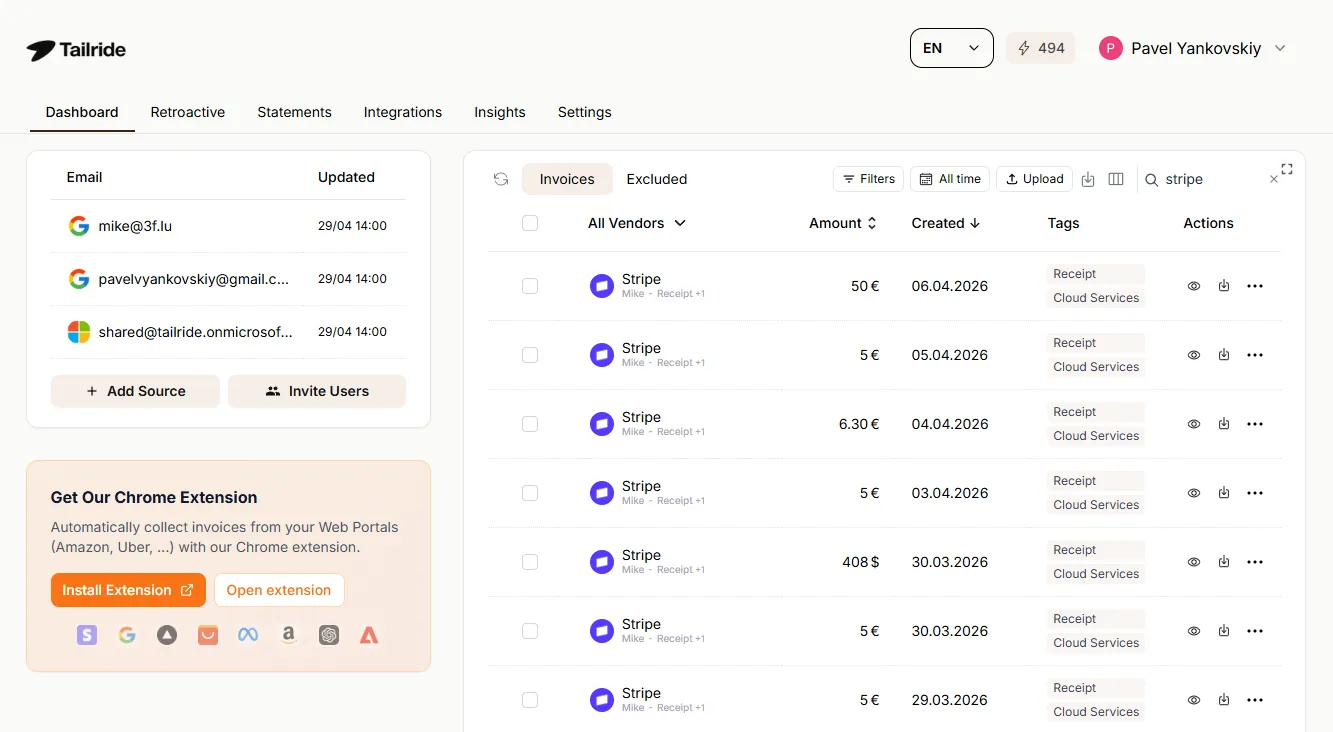Click the OpenAI logo under Chrome Extension
1333x732 pixels.
[x=329, y=635]
